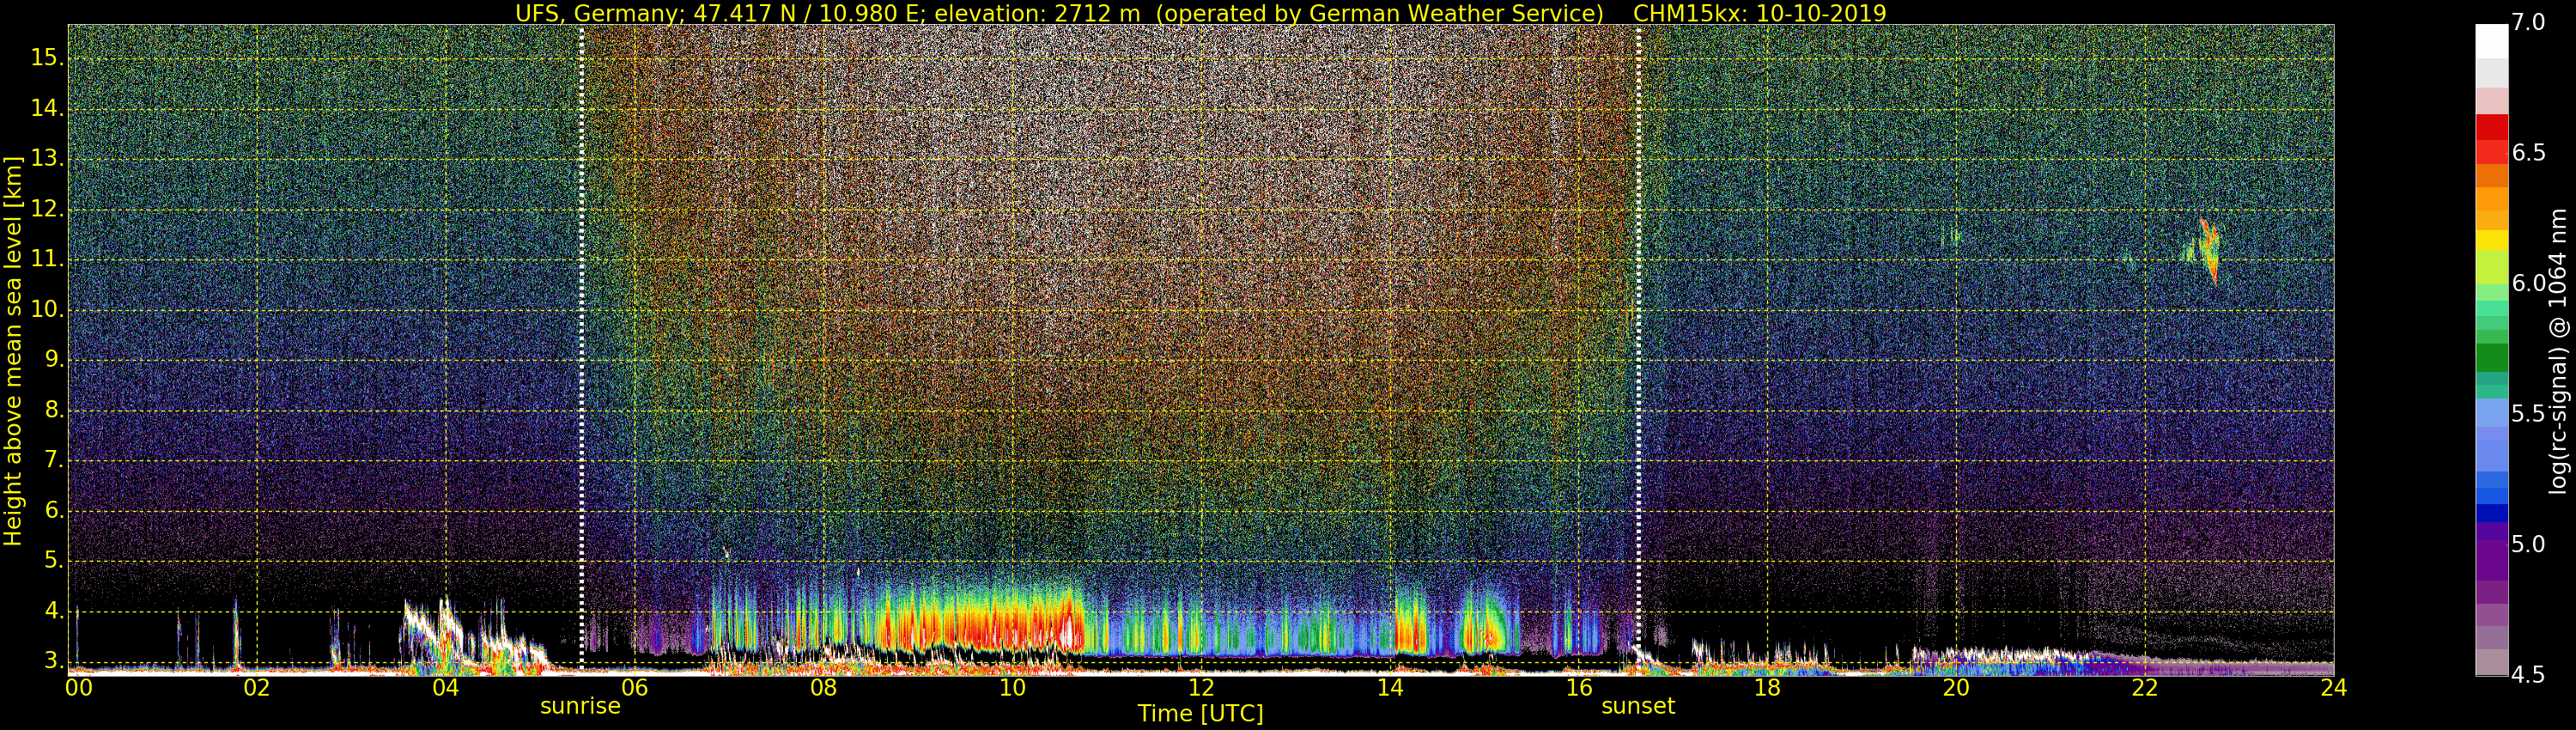This screenshot has width=2576, height=730.
Task: Click the 12 hour tick label
Action: coord(1201,688)
